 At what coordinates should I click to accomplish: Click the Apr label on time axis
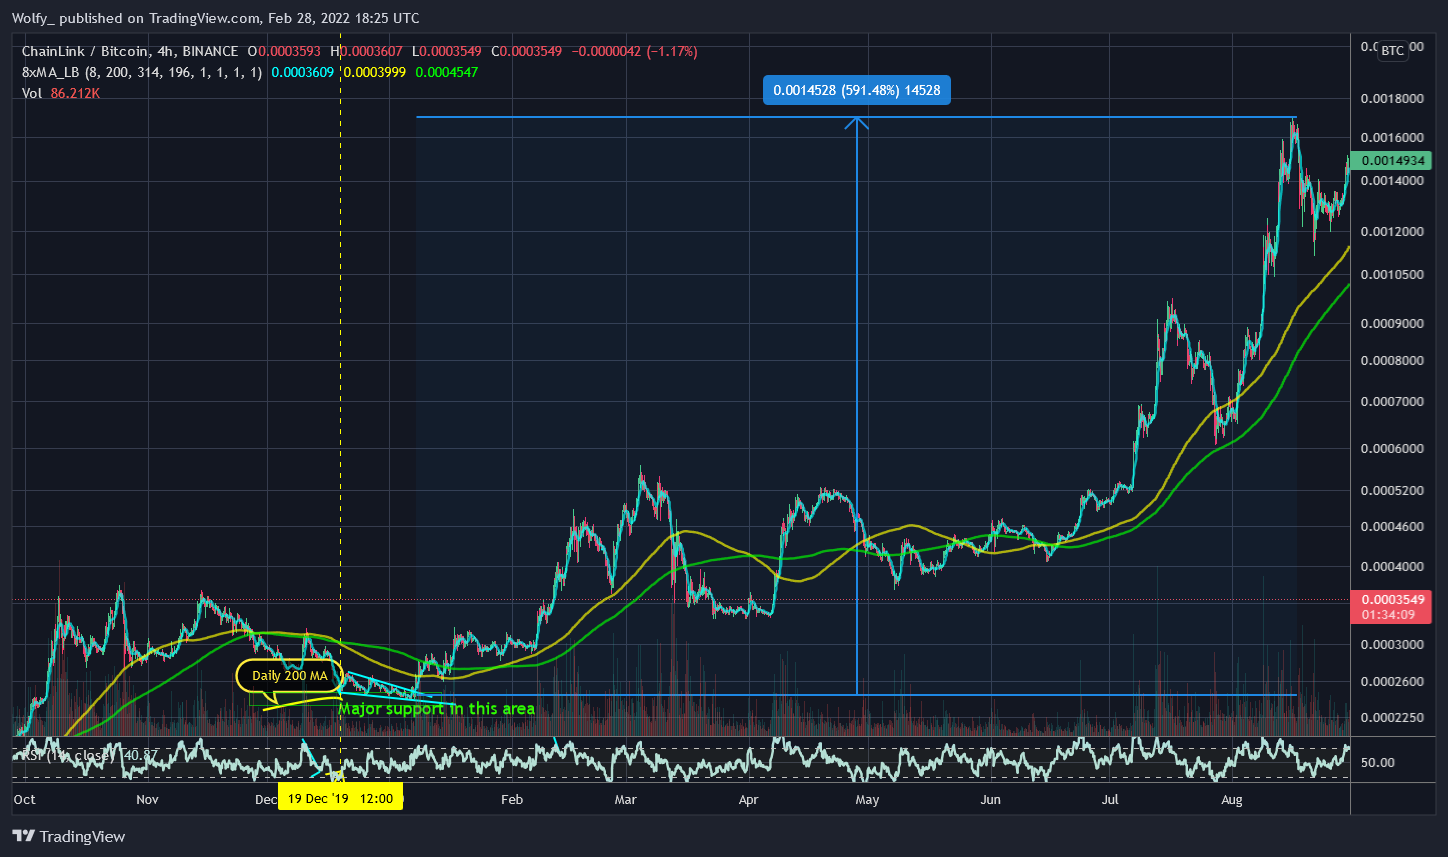tap(747, 799)
